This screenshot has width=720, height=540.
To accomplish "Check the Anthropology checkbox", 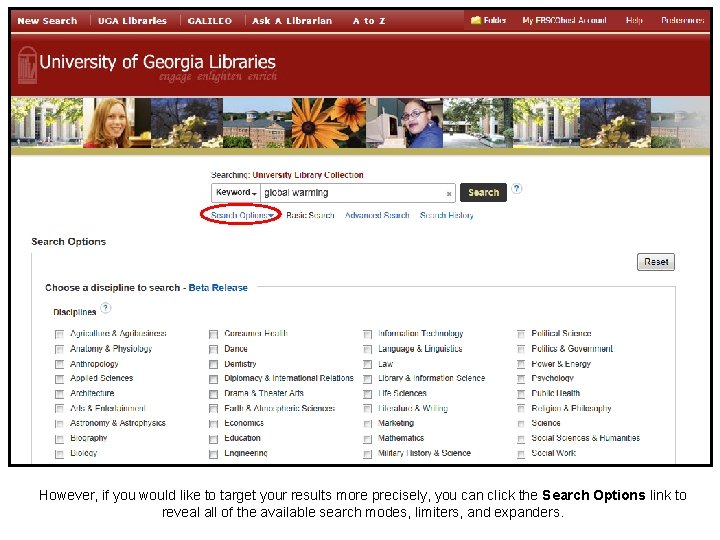I will tap(59, 365).
